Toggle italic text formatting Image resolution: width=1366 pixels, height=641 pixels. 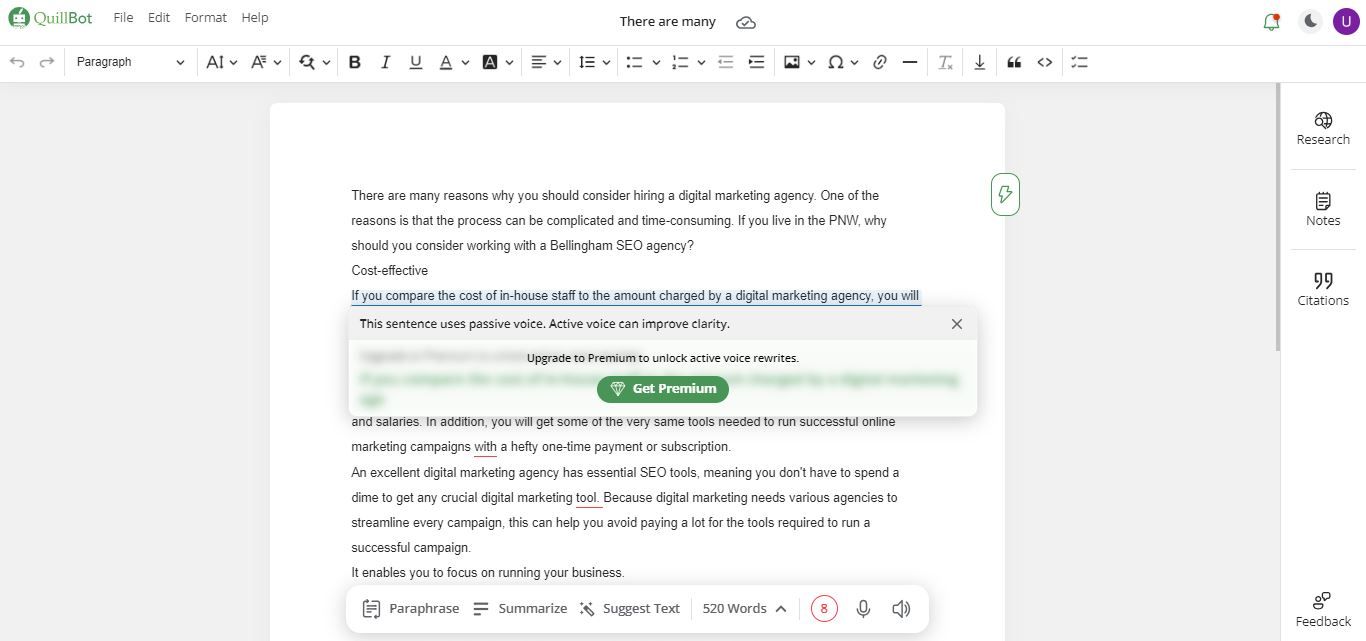coord(385,62)
